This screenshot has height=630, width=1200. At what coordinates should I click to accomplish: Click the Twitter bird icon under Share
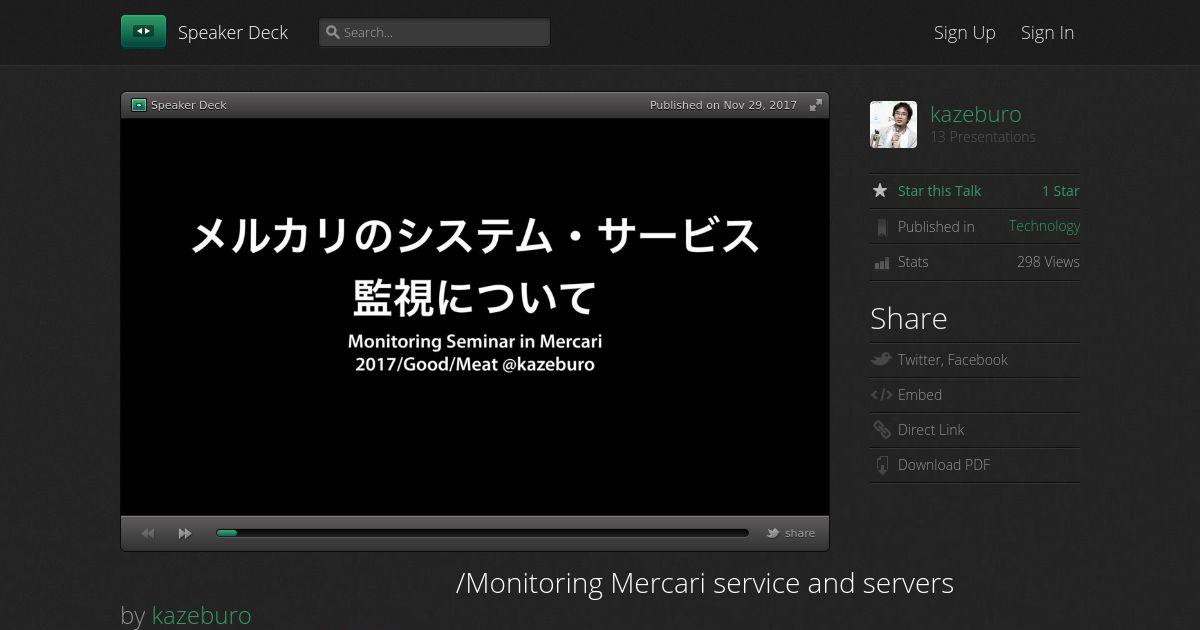click(881, 359)
